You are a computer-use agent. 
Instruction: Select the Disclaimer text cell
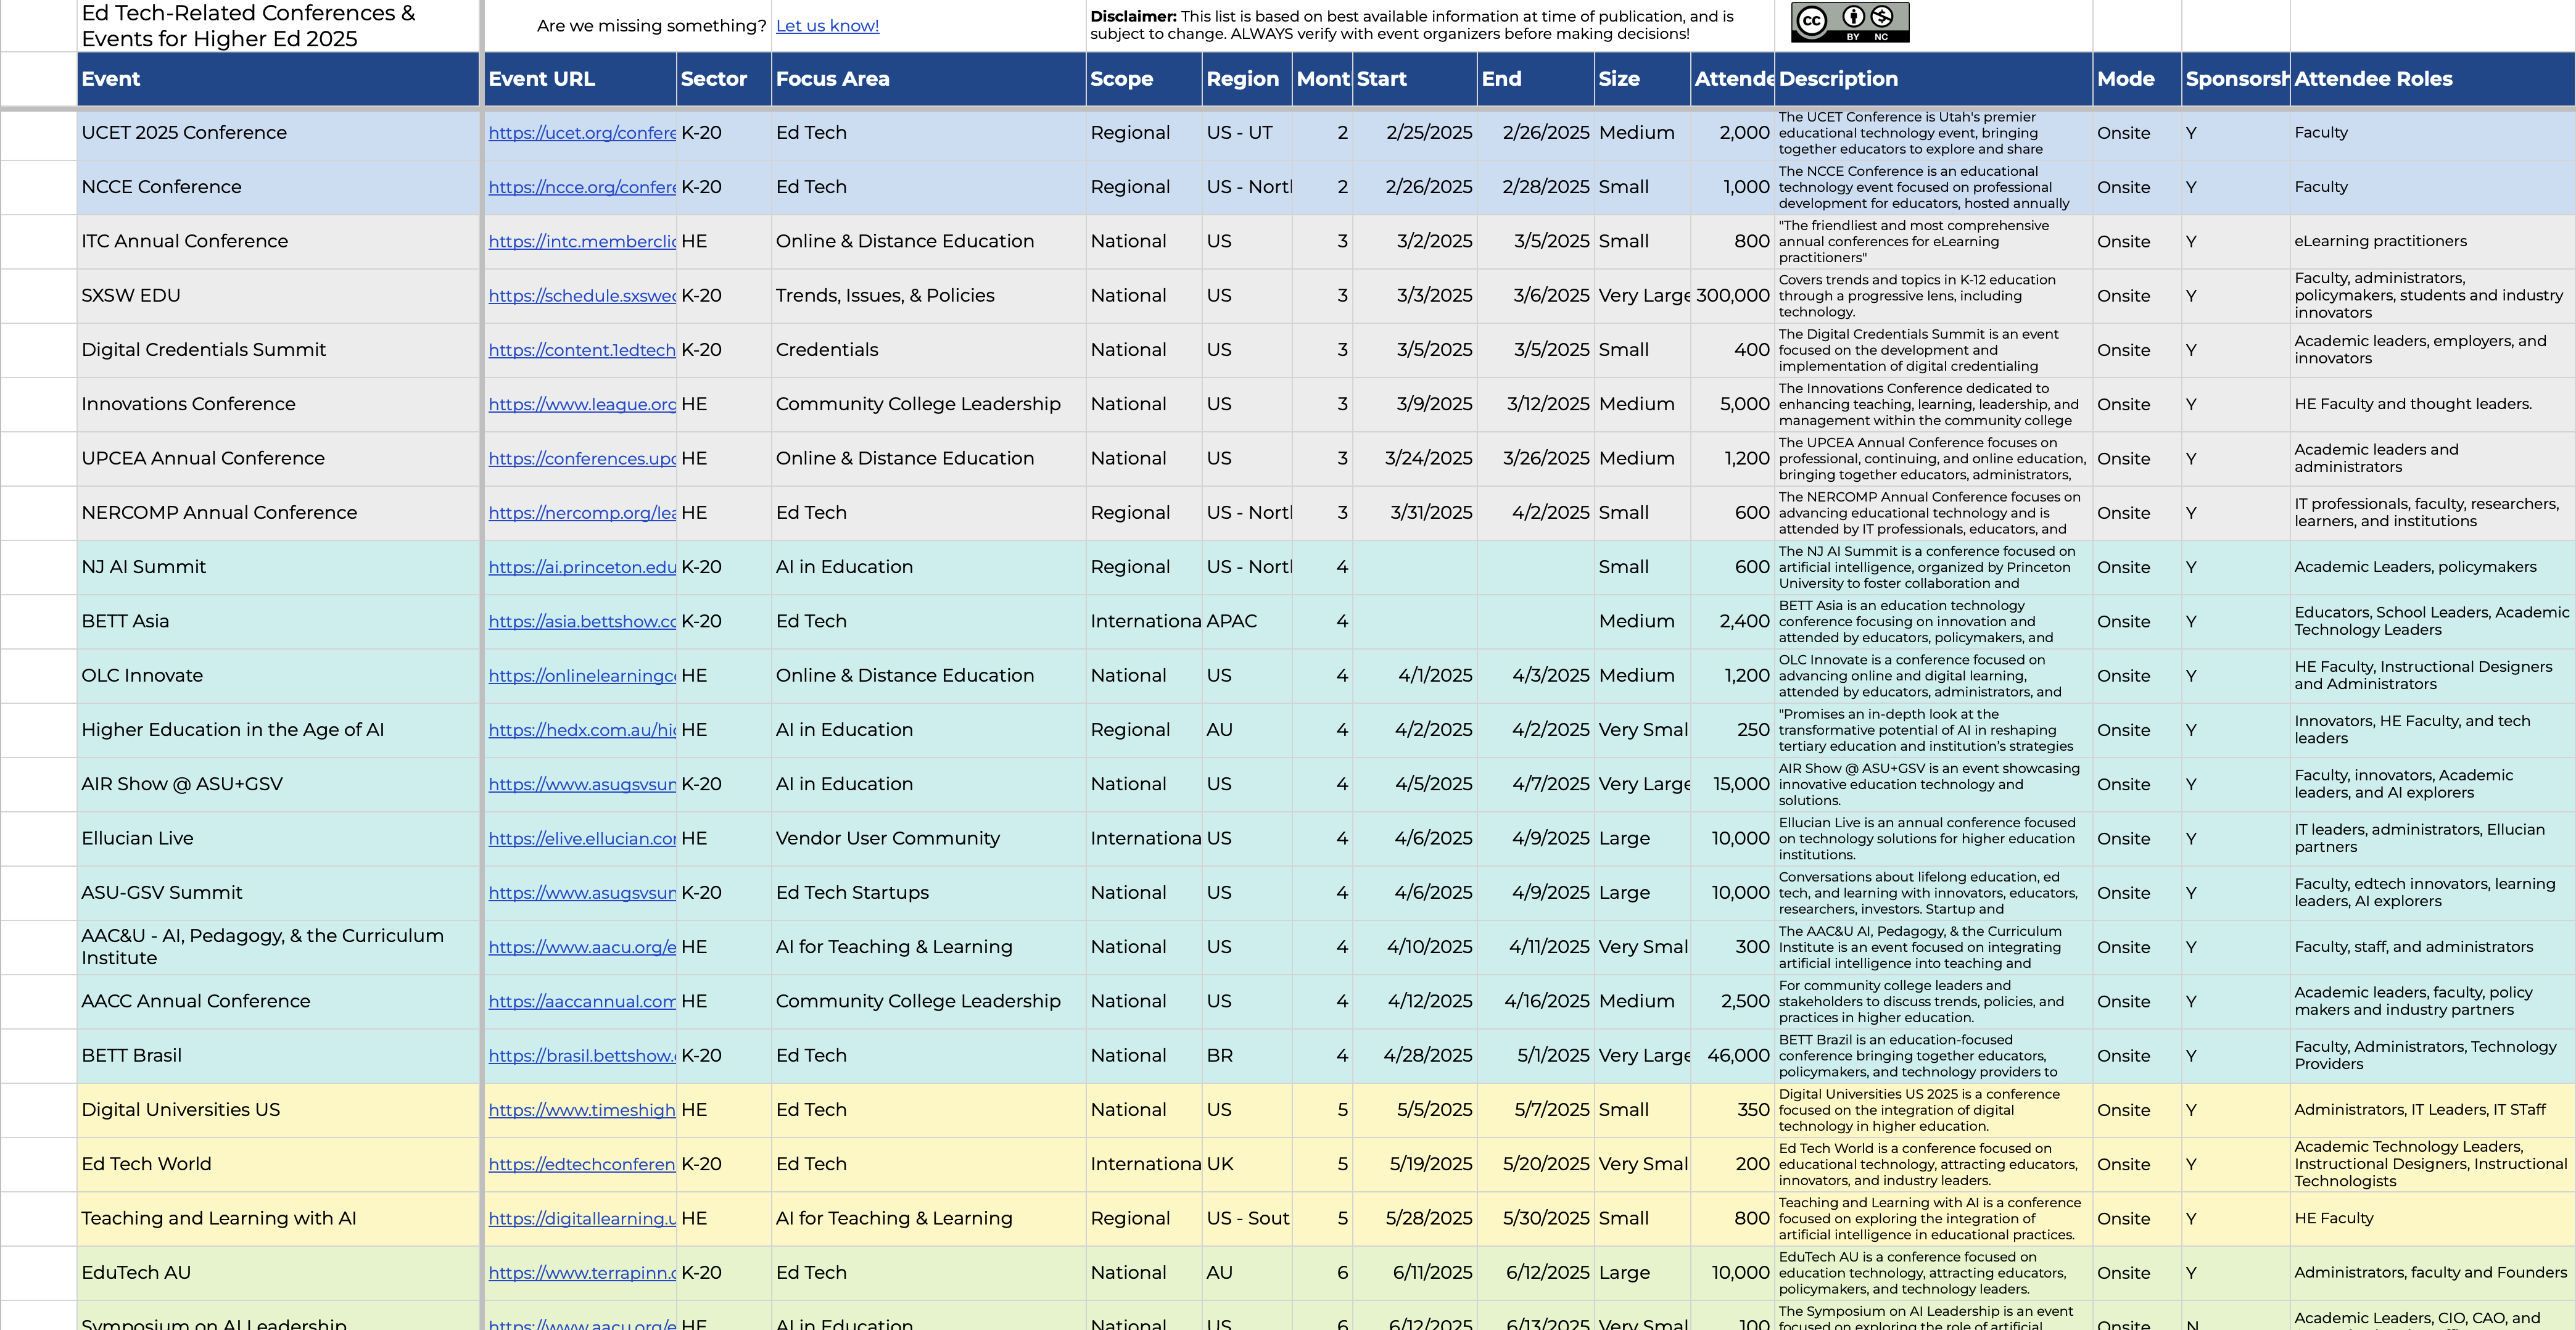(1430, 26)
